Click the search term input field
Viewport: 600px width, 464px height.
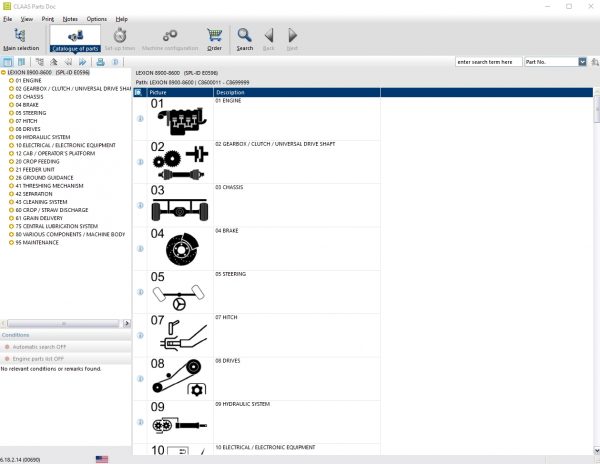click(x=488, y=62)
